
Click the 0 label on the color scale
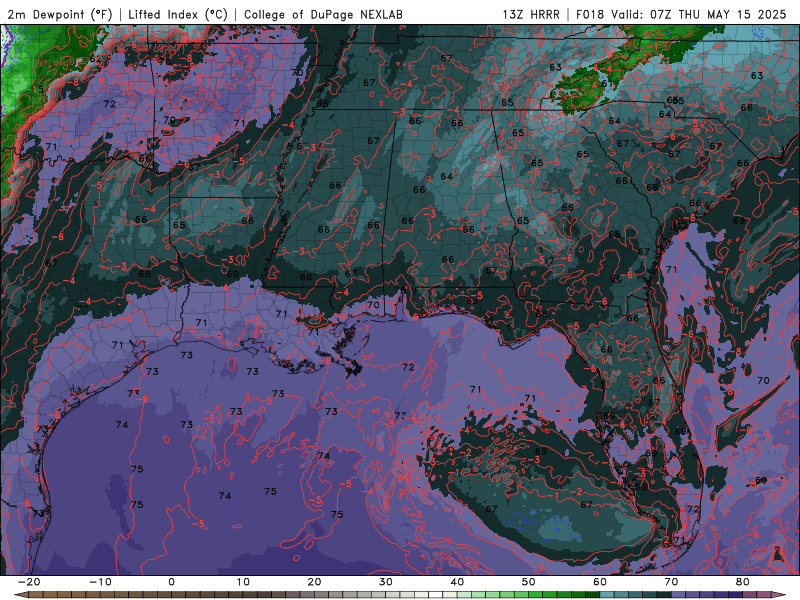(x=171, y=582)
